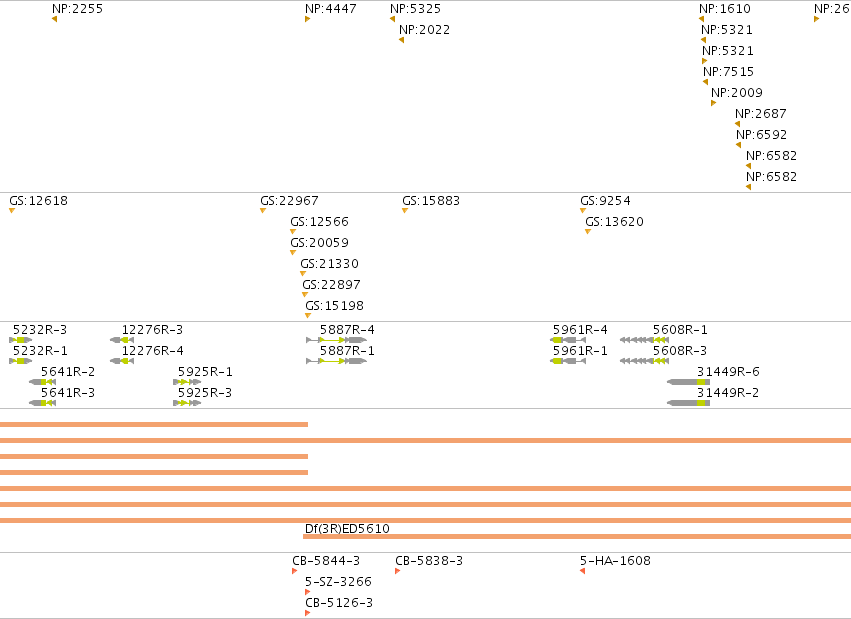Click the 5961R-1 gene glyph
This screenshot has width=851, height=619.
click(568, 361)
